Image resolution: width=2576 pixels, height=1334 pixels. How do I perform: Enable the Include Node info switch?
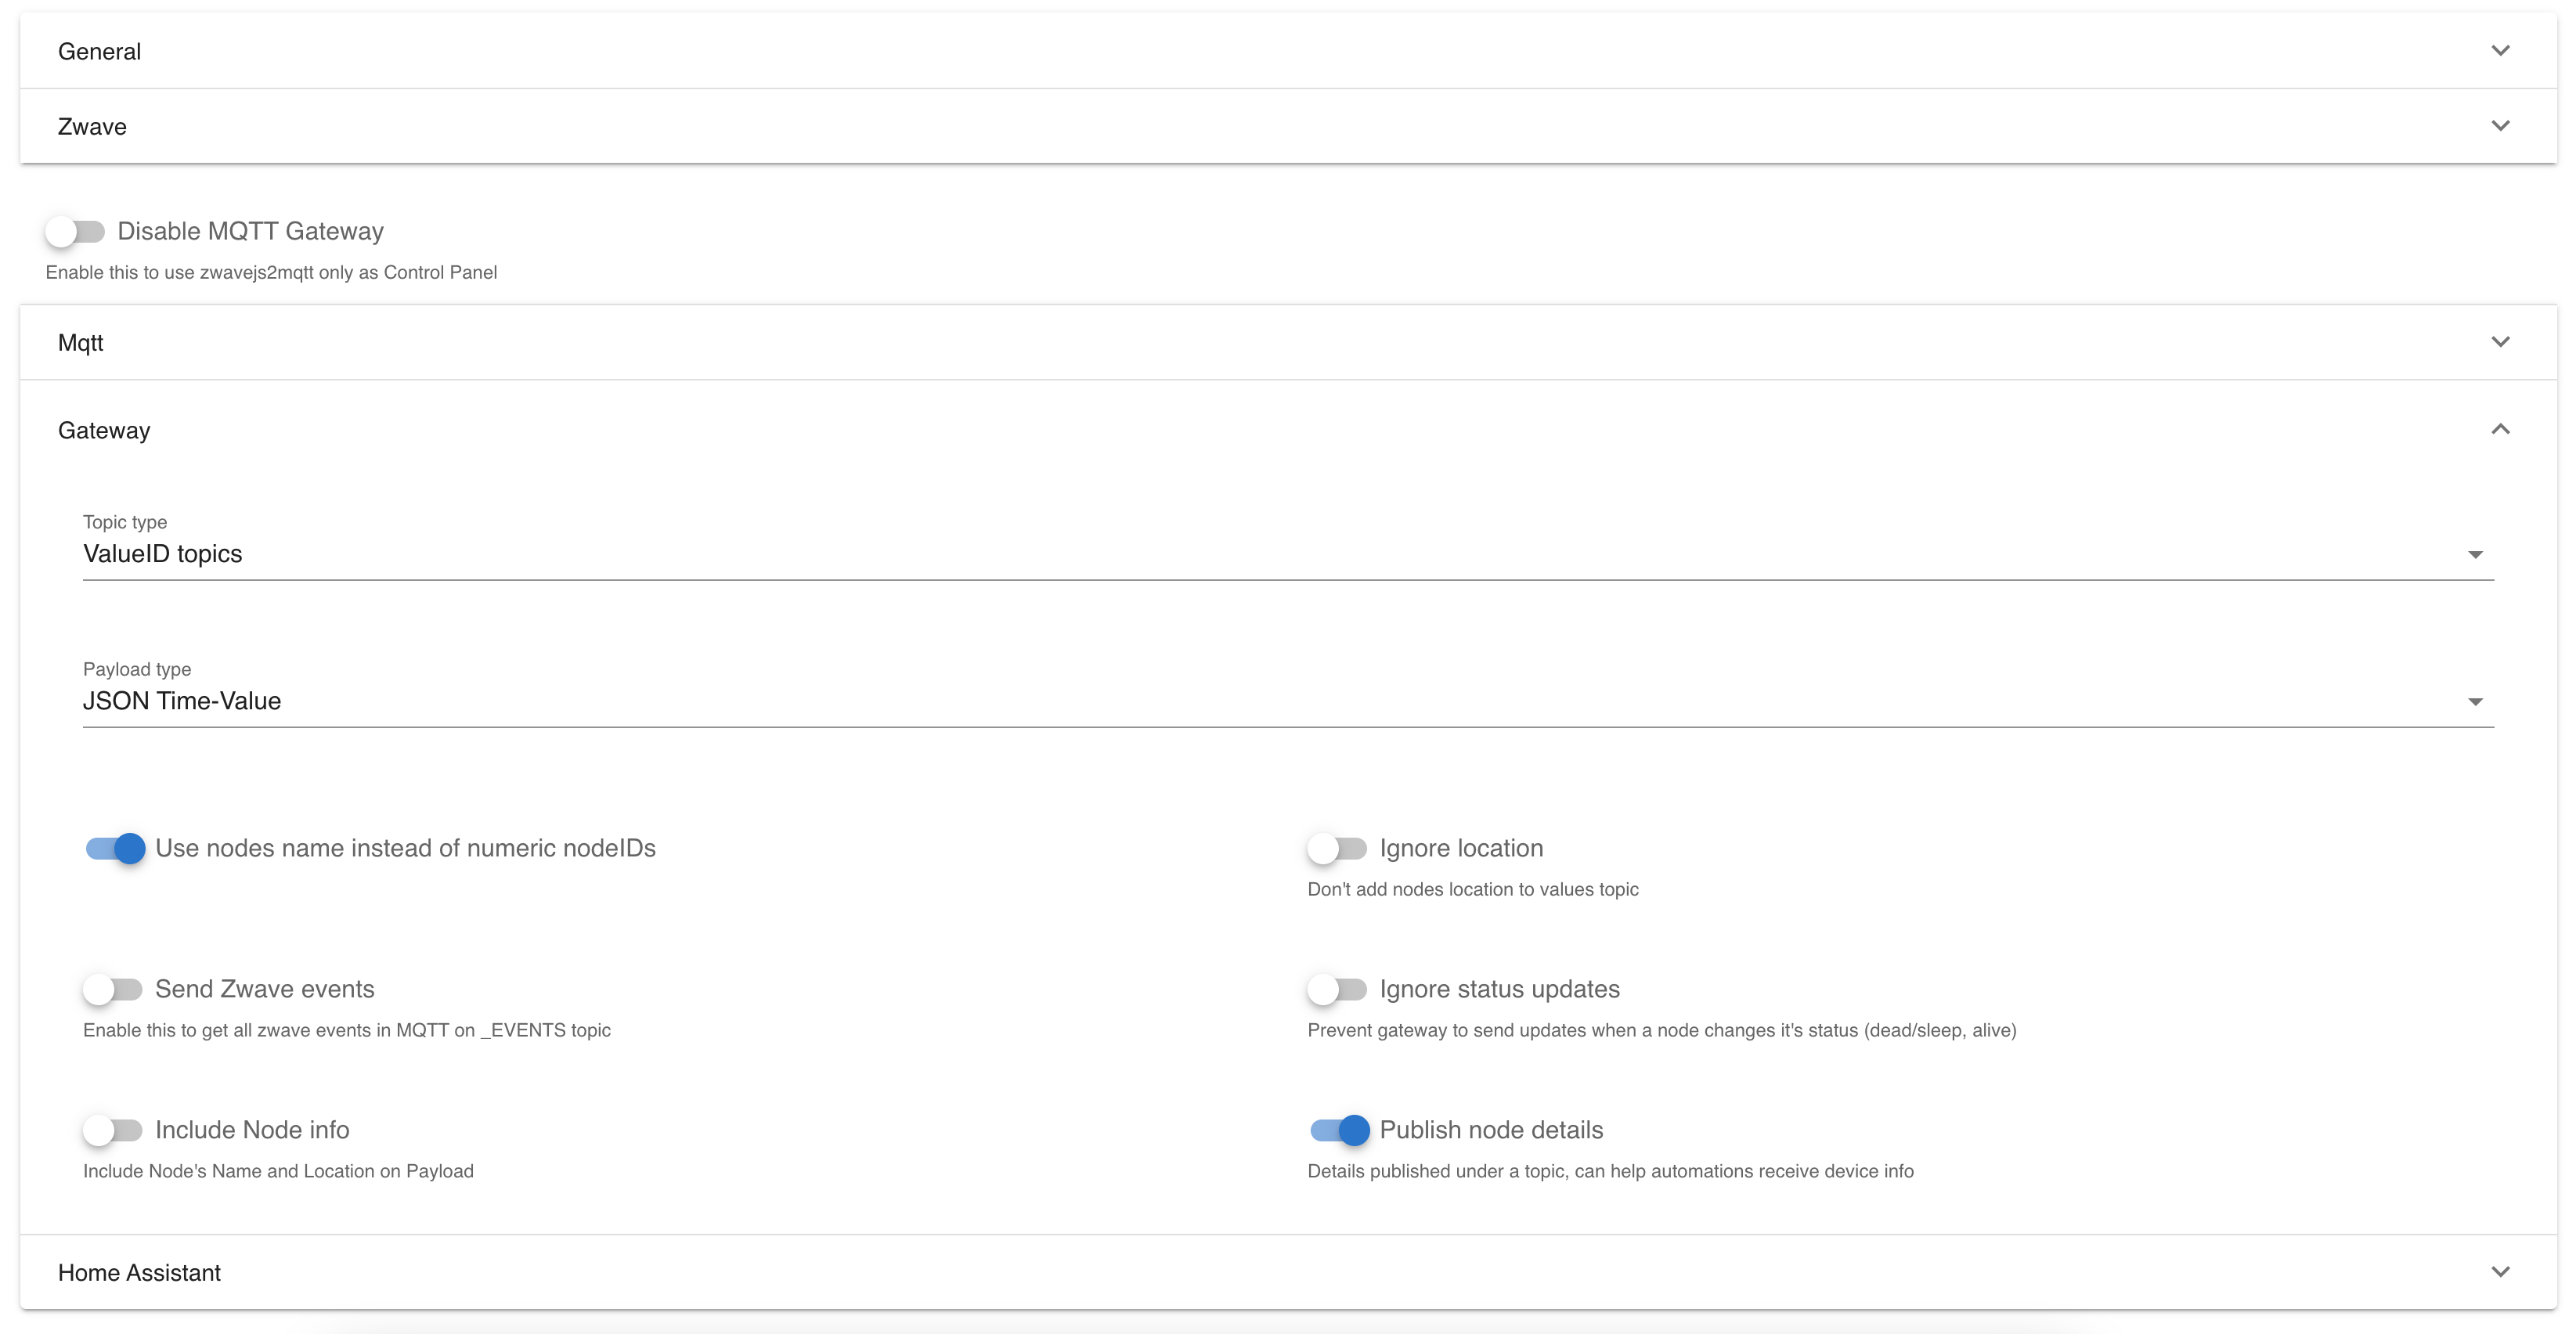click(x=113, y=1131)
